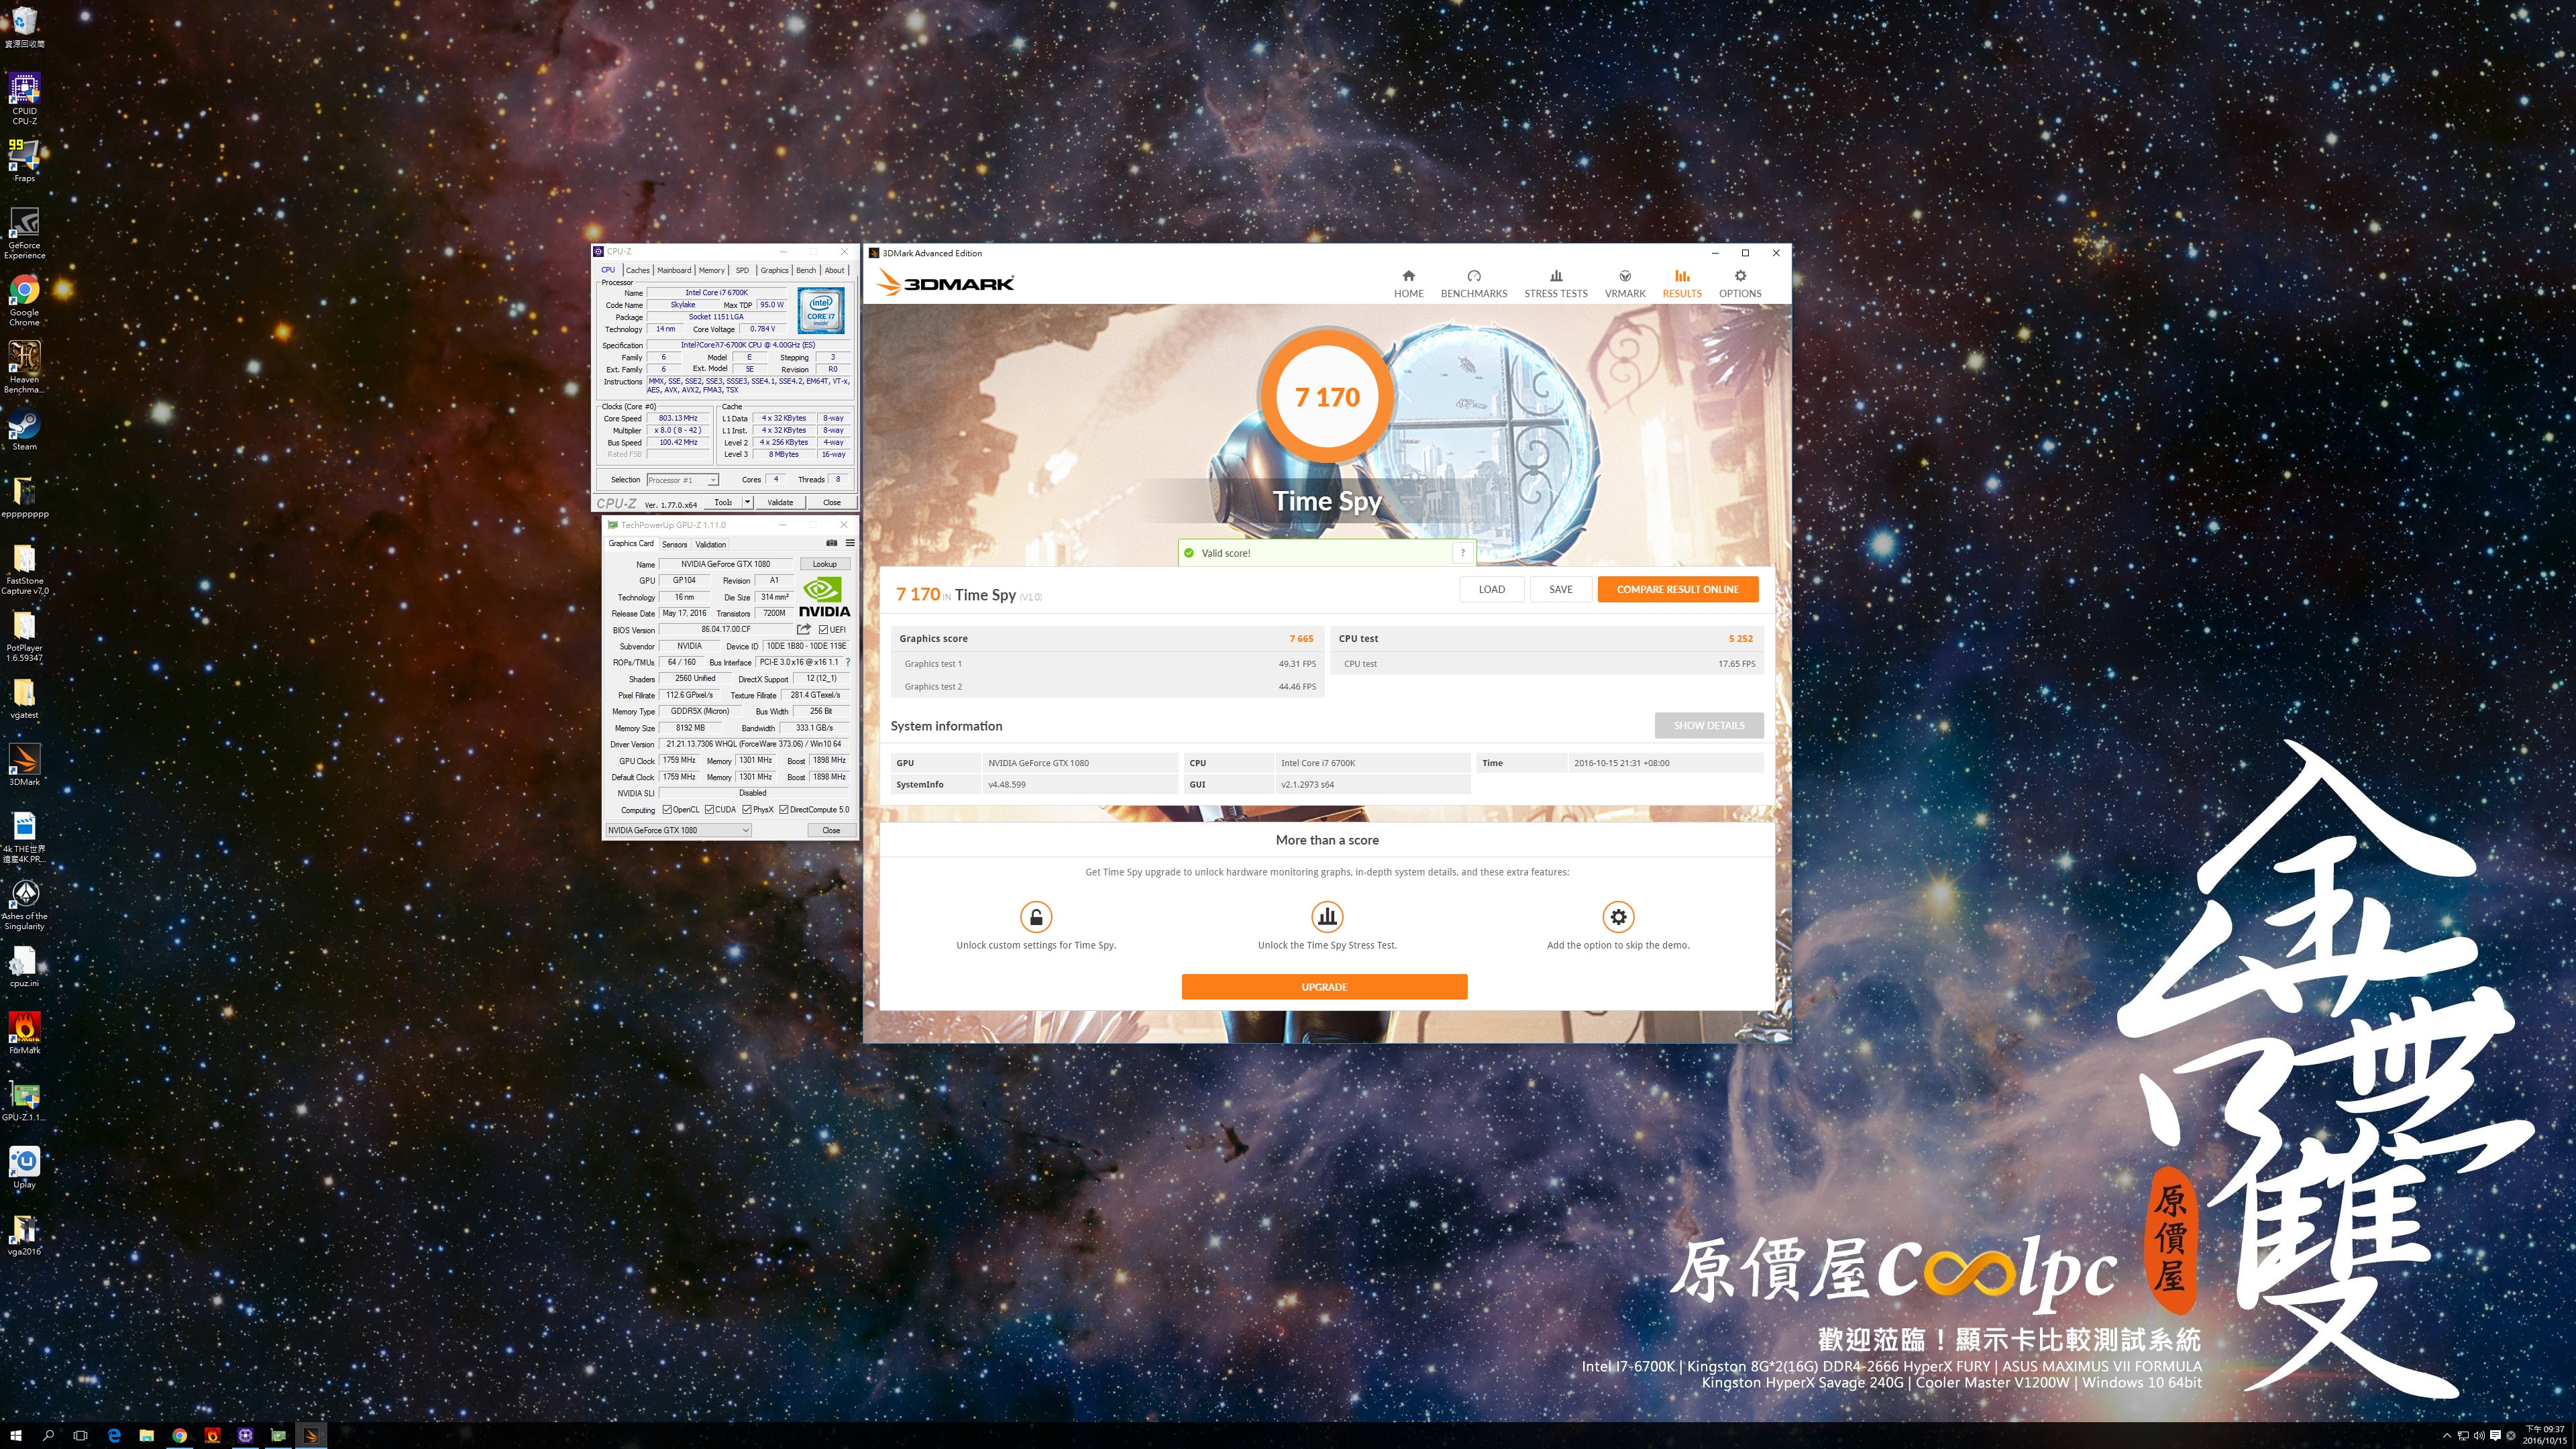
Task: Open STRESS TESTS in 3DMark
Action: [1555, 283]
